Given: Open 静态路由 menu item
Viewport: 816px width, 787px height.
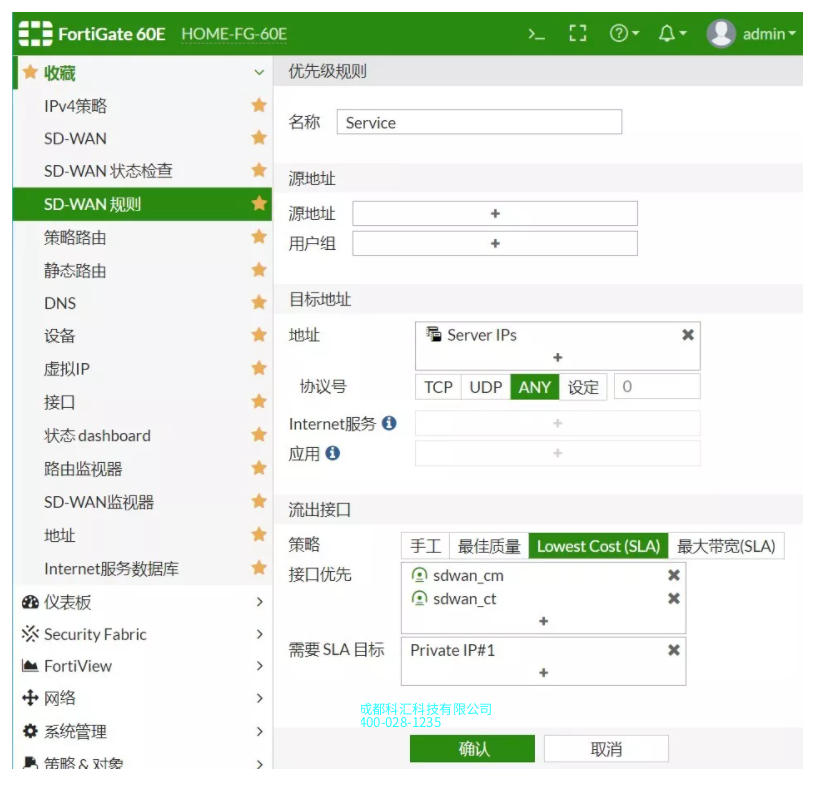Looking at the screenshot, I should pos(75,271).
